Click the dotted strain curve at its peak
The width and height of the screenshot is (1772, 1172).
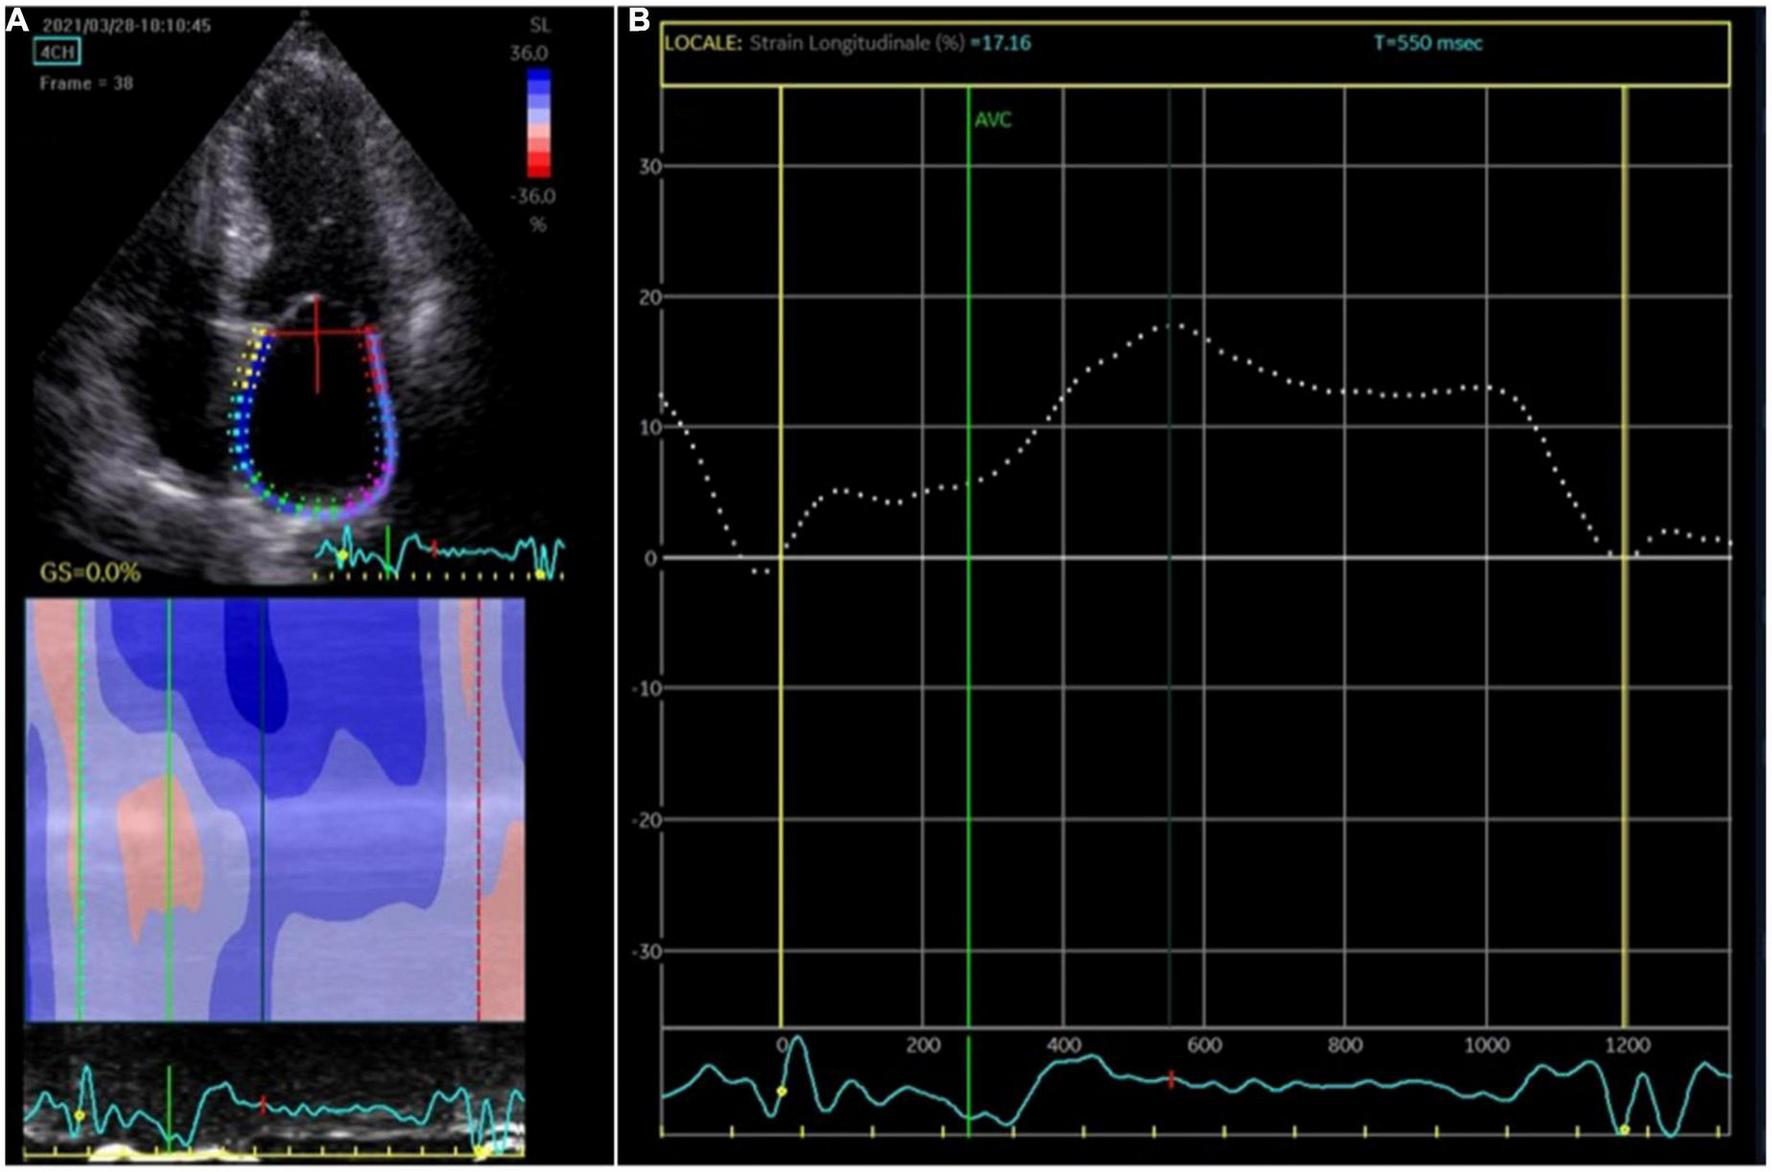(x=1170, y=328)
